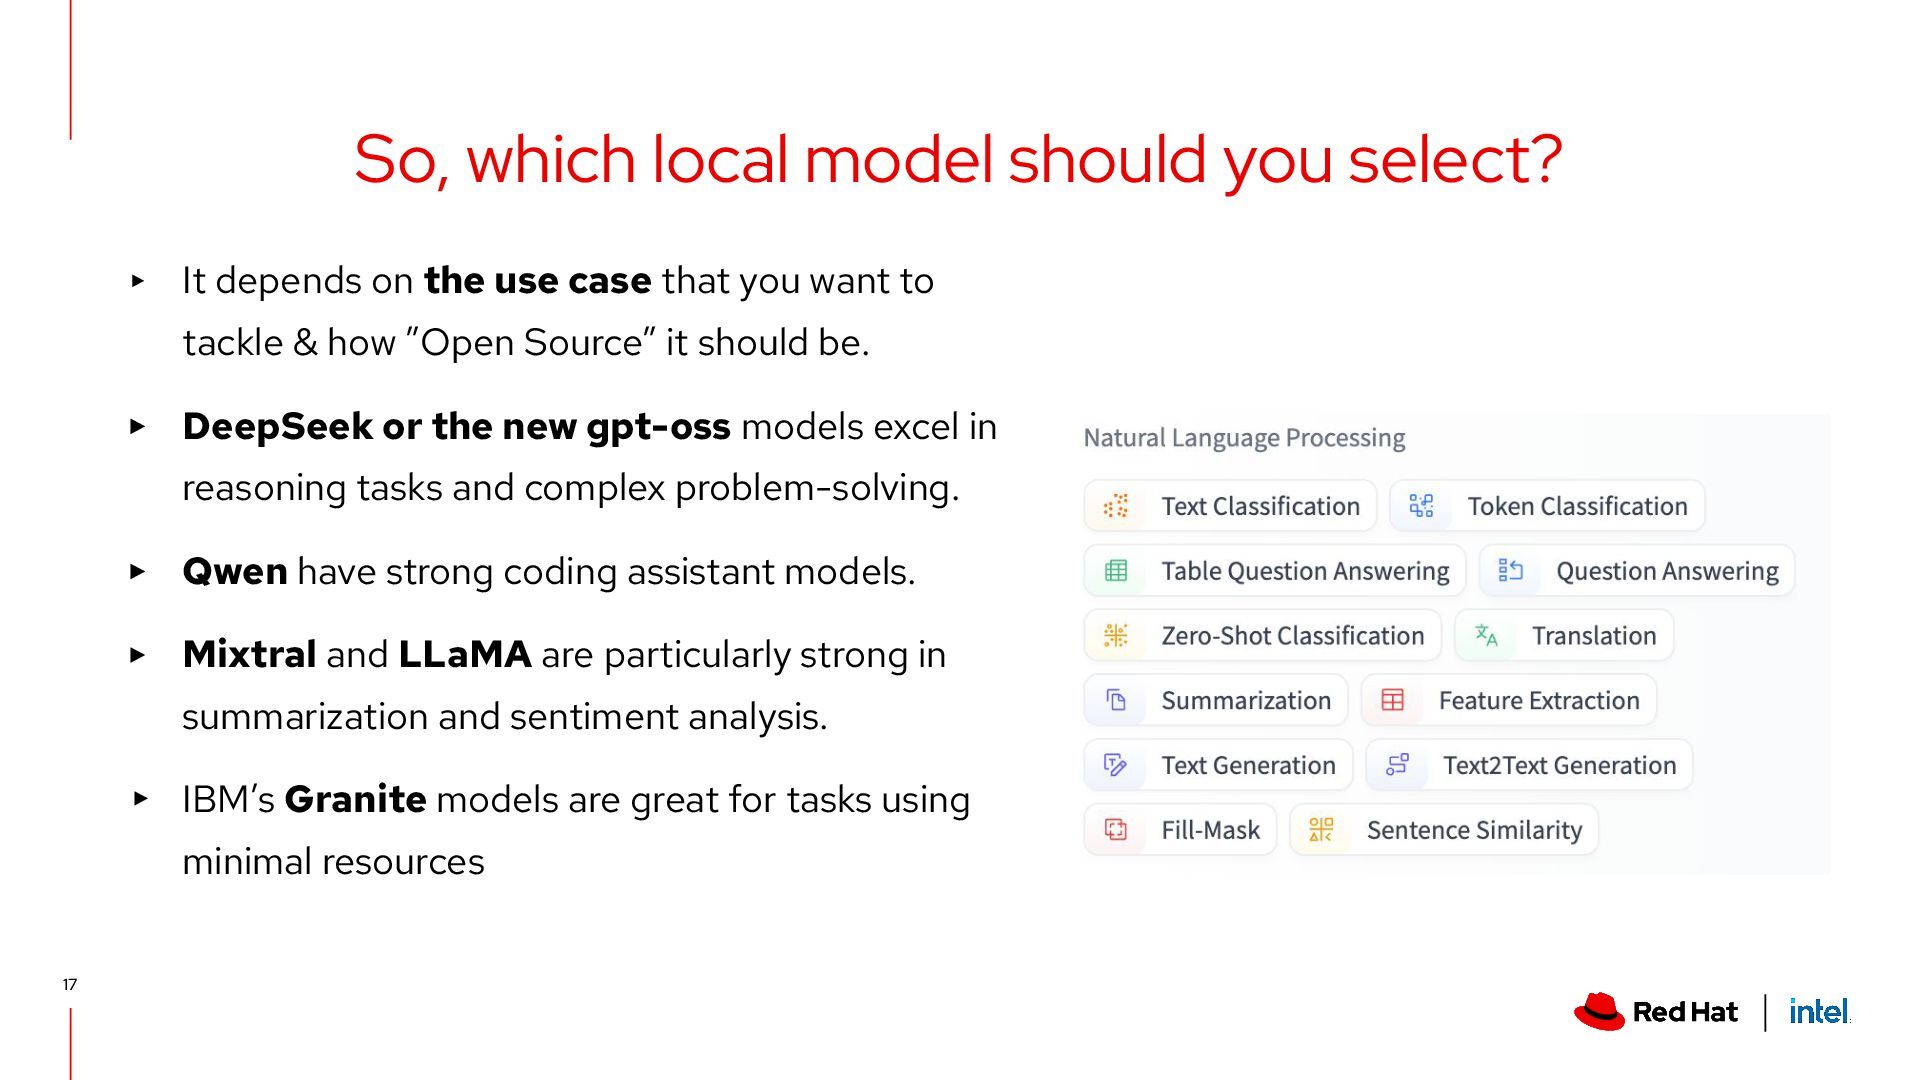Click the Text Generation pencil icon
Viewport: 1920px width, 1080px height.
1116,766
